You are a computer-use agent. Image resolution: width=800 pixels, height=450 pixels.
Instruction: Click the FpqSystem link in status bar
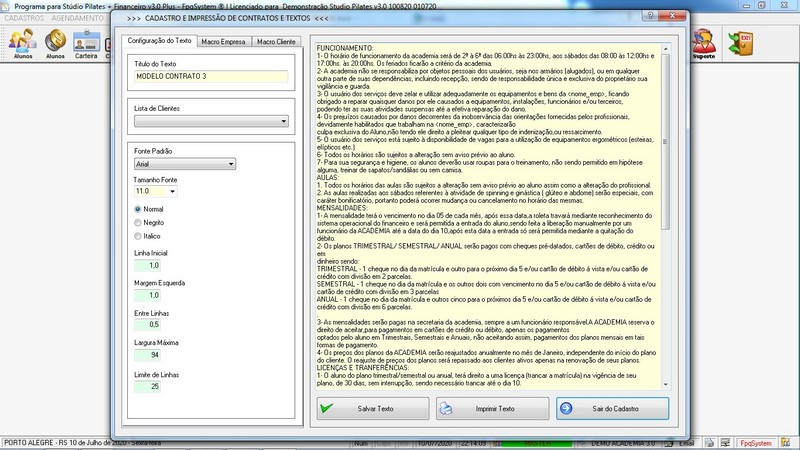coord(756,443)
